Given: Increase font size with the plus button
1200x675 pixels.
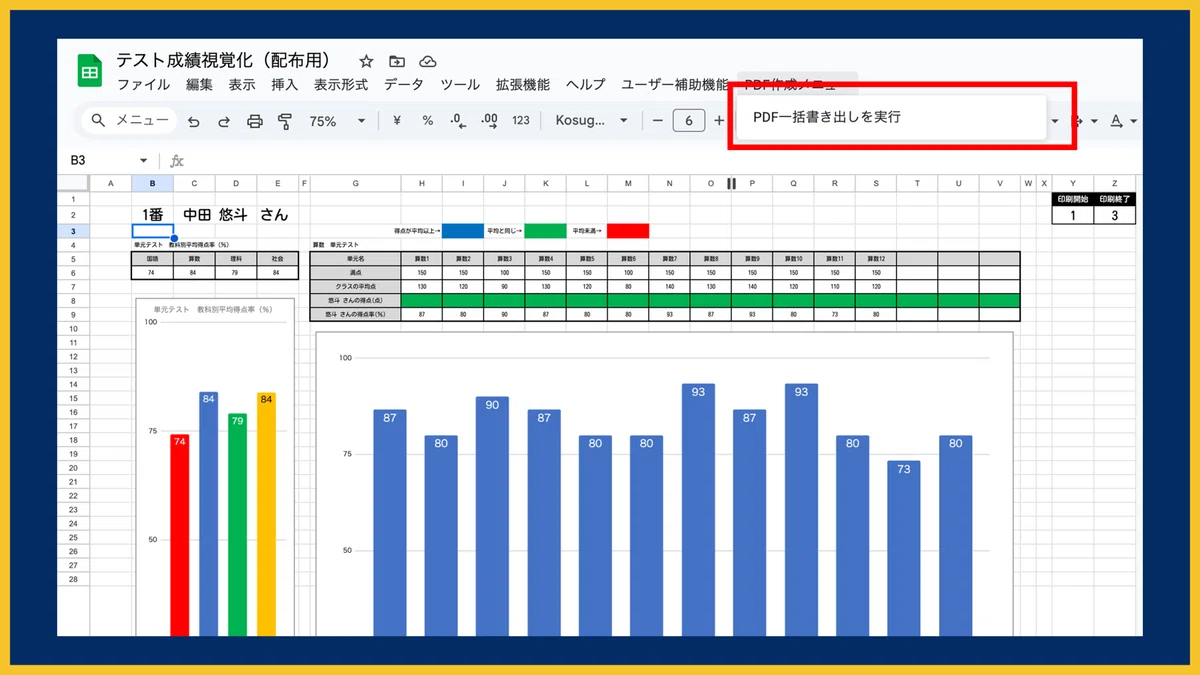Looking at the screenshot, I should pyautogui.click(x=719, y=121).
